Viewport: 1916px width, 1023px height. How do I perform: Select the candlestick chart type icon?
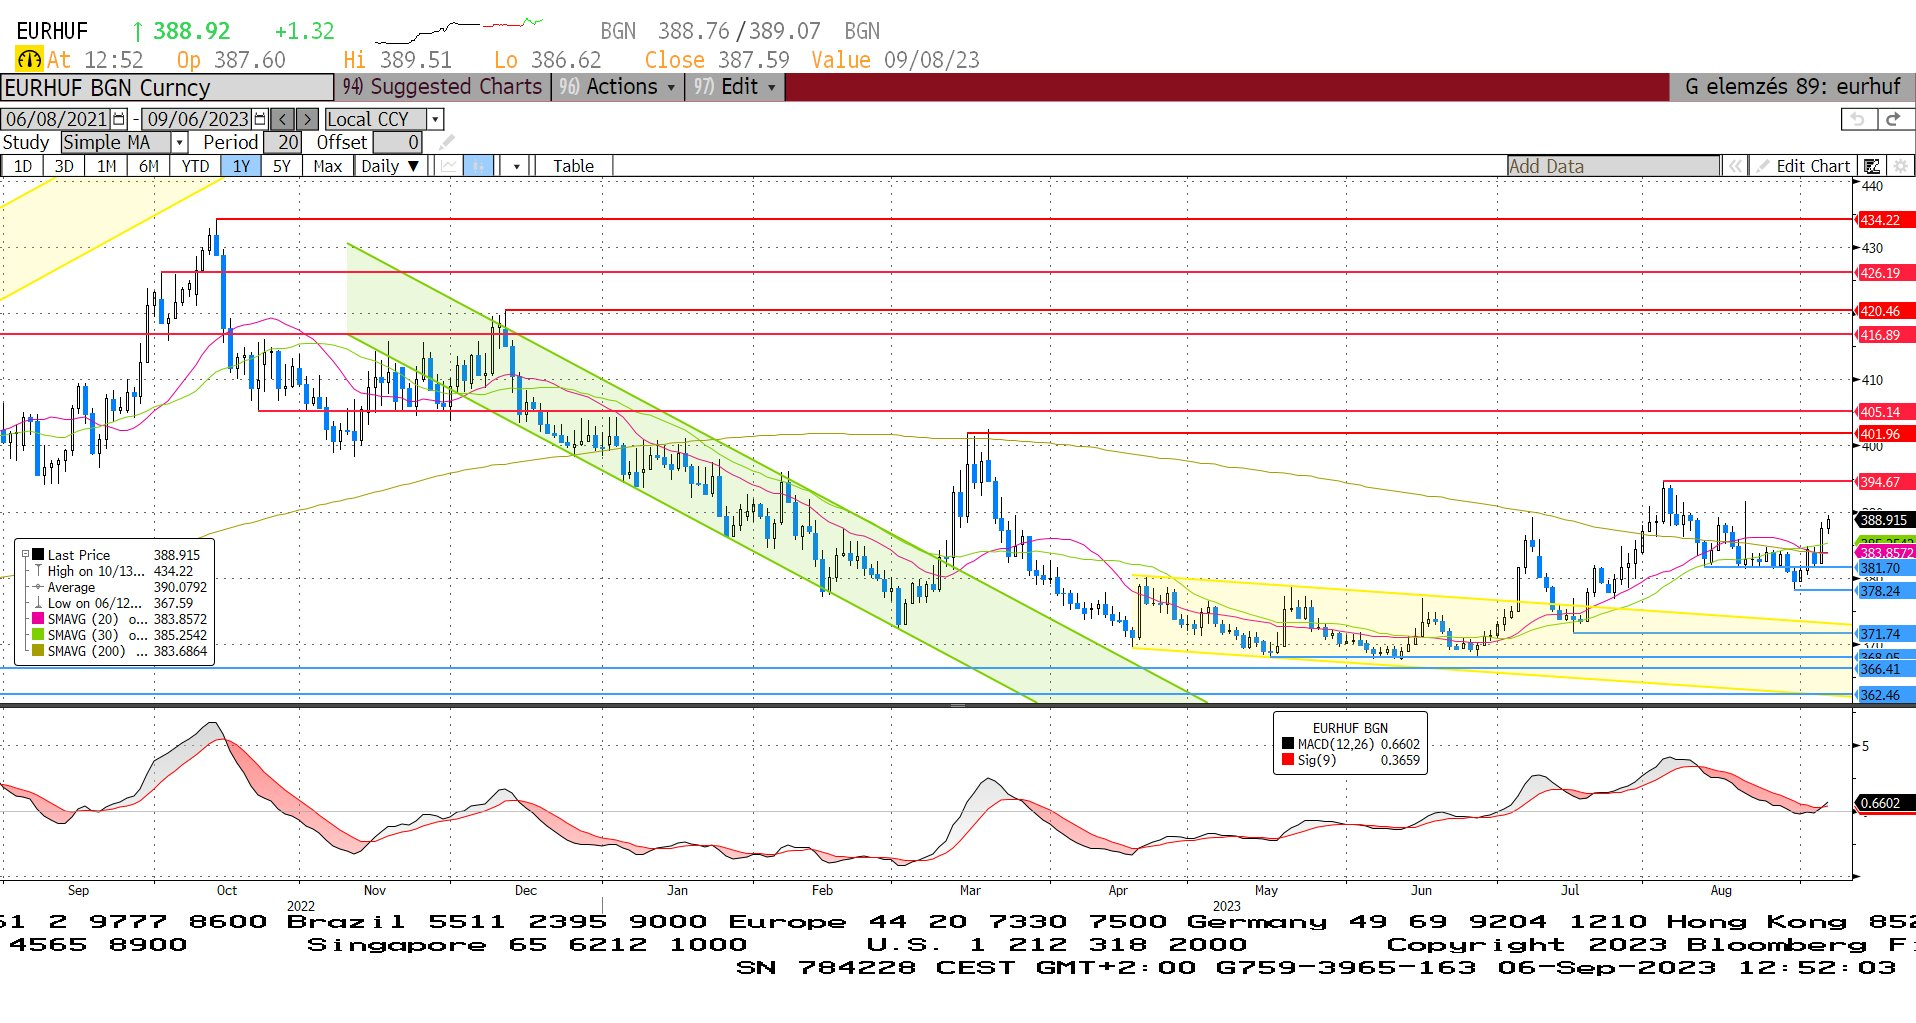click(479, 166)
